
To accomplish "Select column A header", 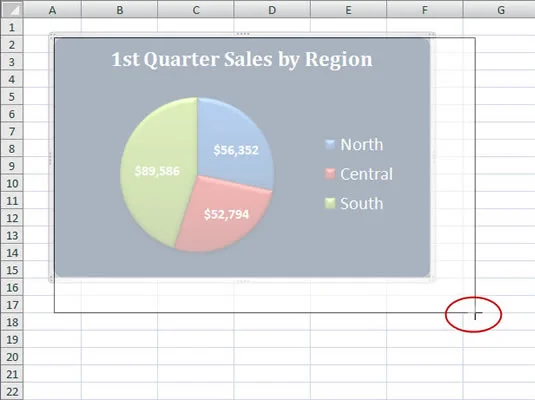I will (52, 10).
